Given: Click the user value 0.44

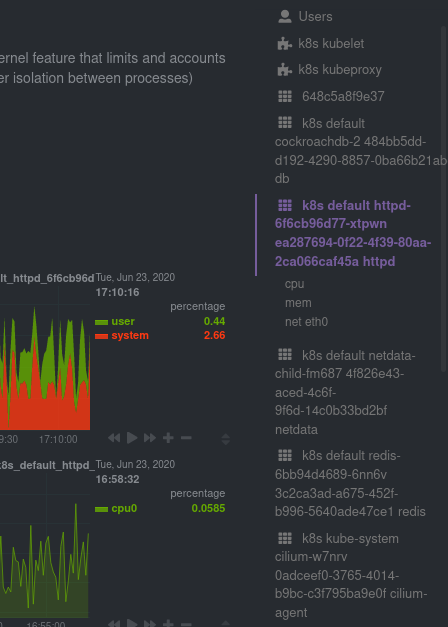Looking at the screenshot, I should (214, 321).
